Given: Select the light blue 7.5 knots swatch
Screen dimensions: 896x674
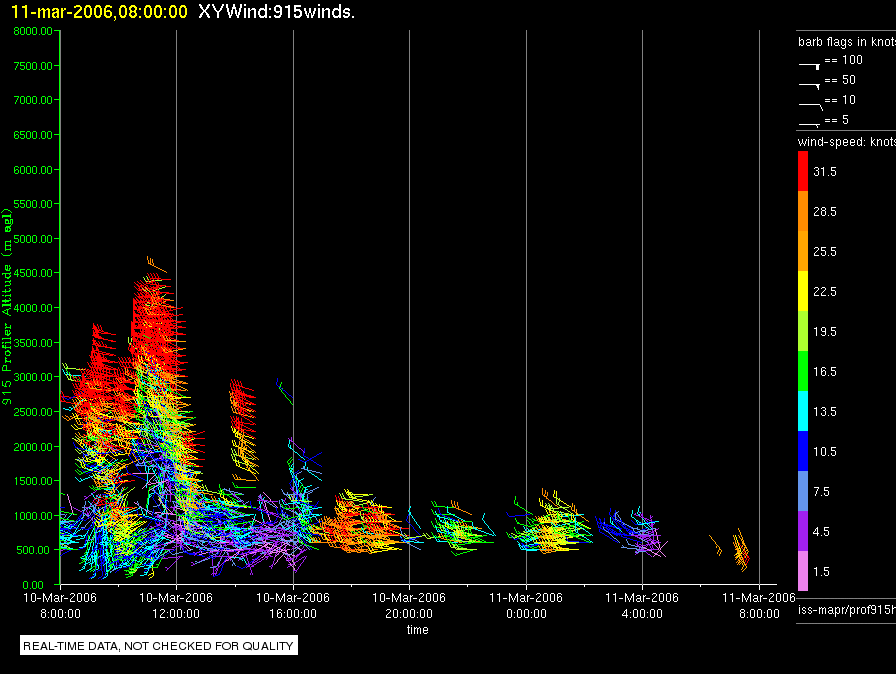Looking at the screenshot, I should pos(803,491).
